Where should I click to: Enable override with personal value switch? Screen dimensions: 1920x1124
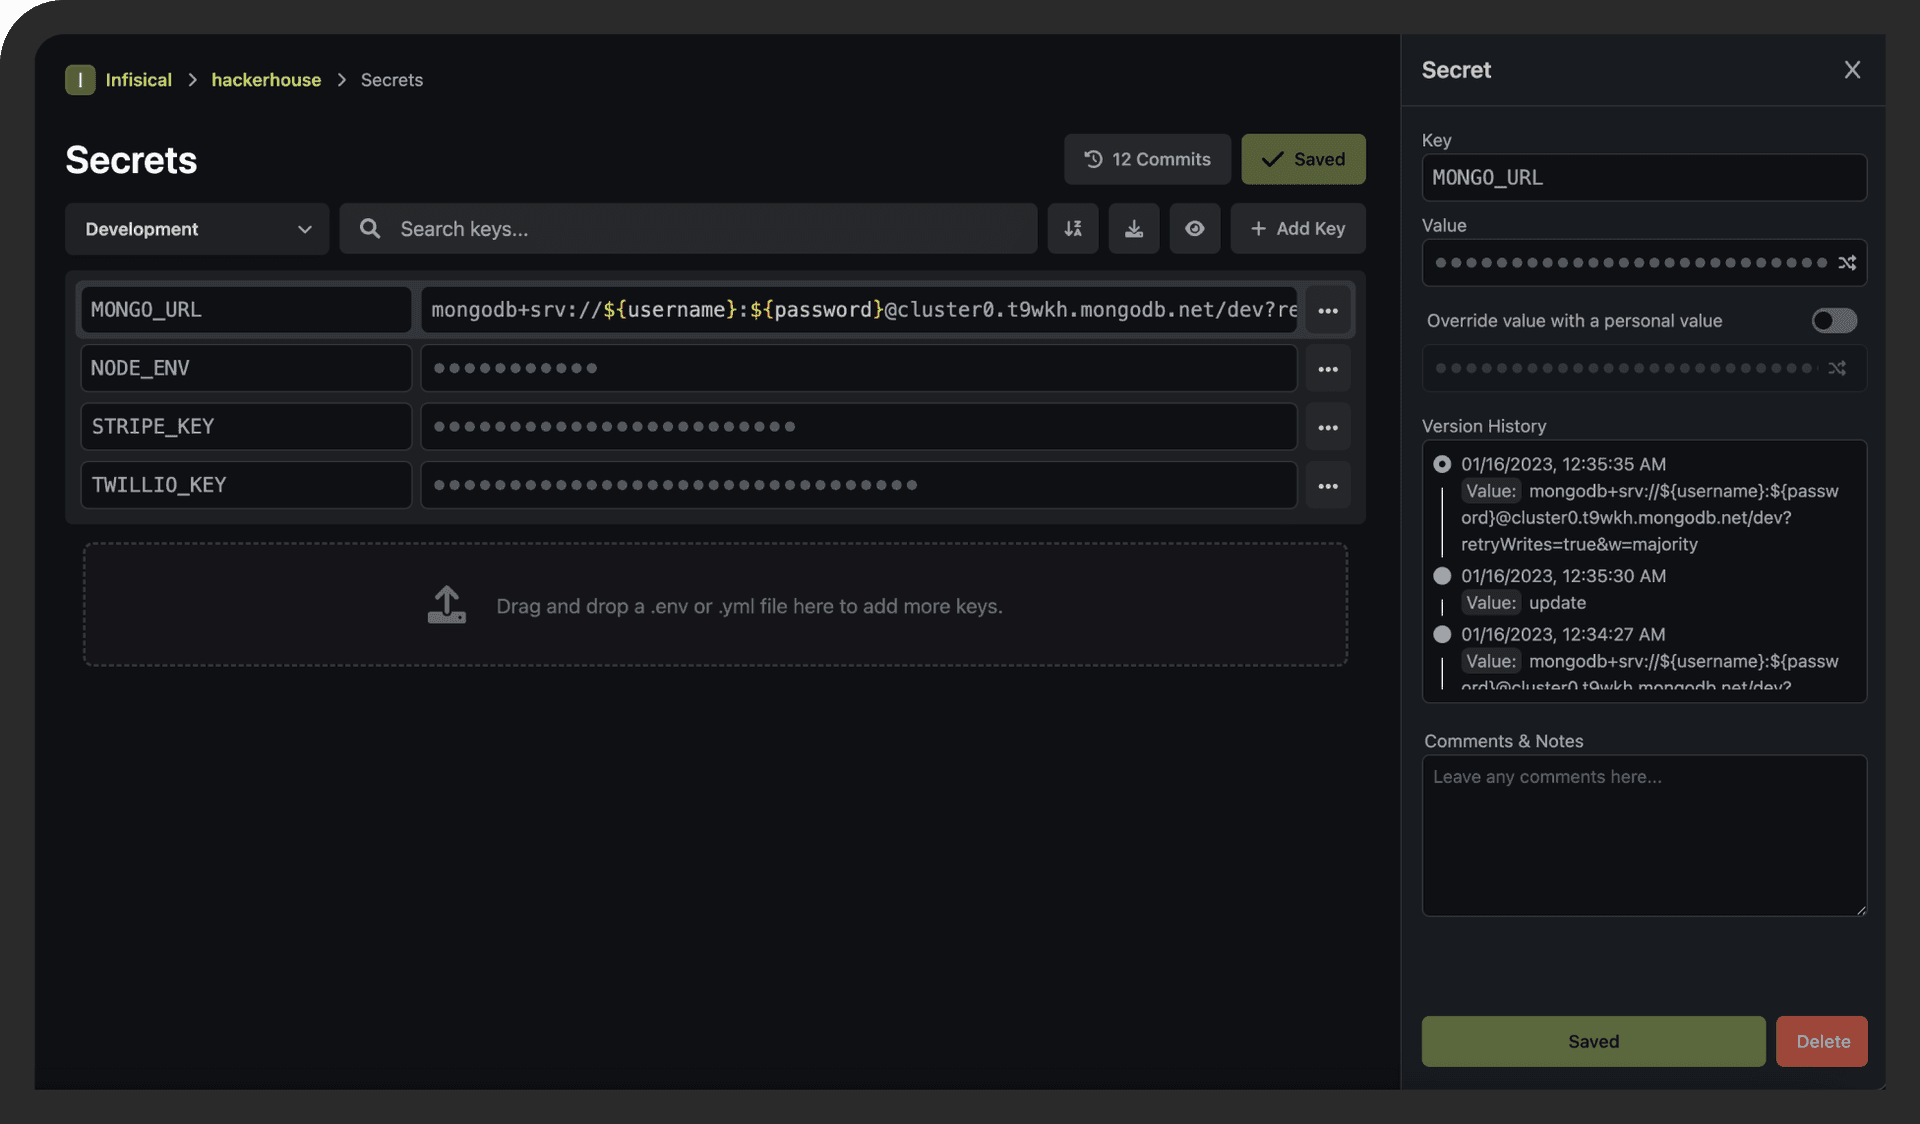pos(1833,321)
